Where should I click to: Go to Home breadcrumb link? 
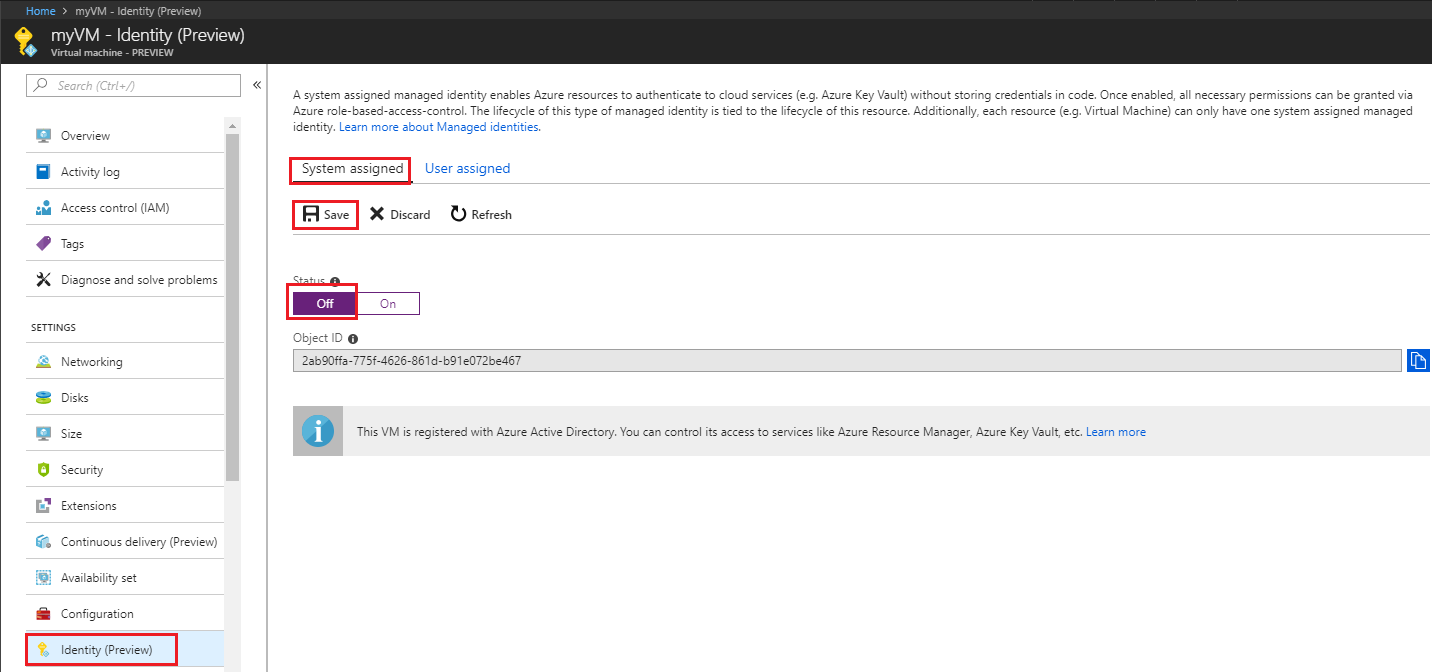40,11
